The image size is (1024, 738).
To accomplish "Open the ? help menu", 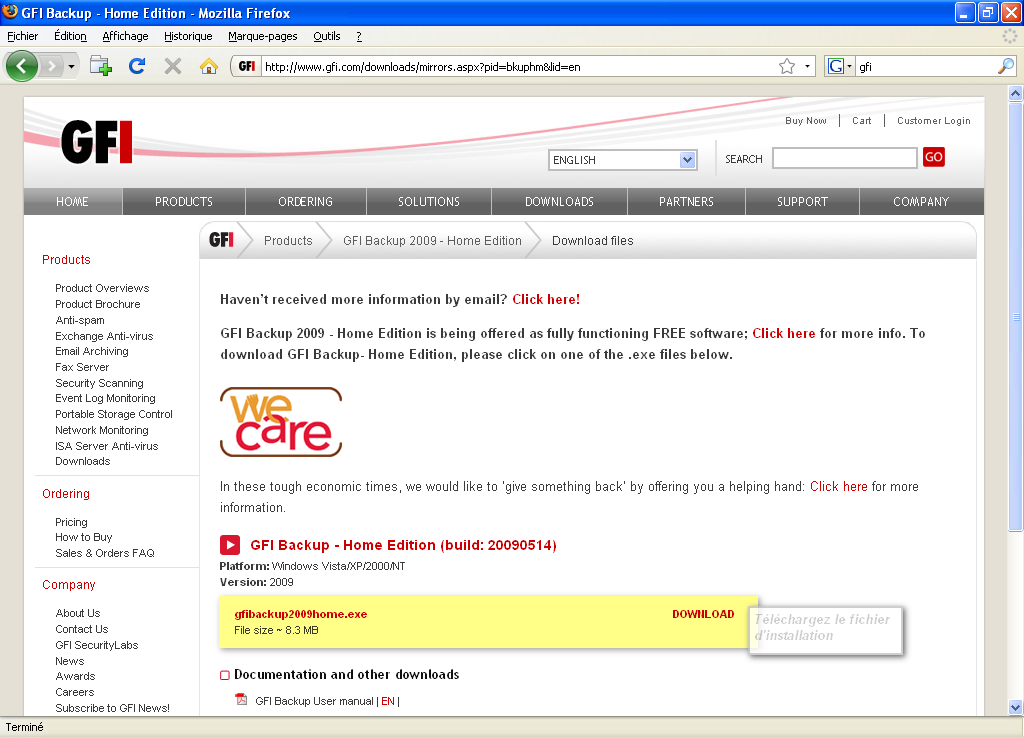I will pos(359,36).
